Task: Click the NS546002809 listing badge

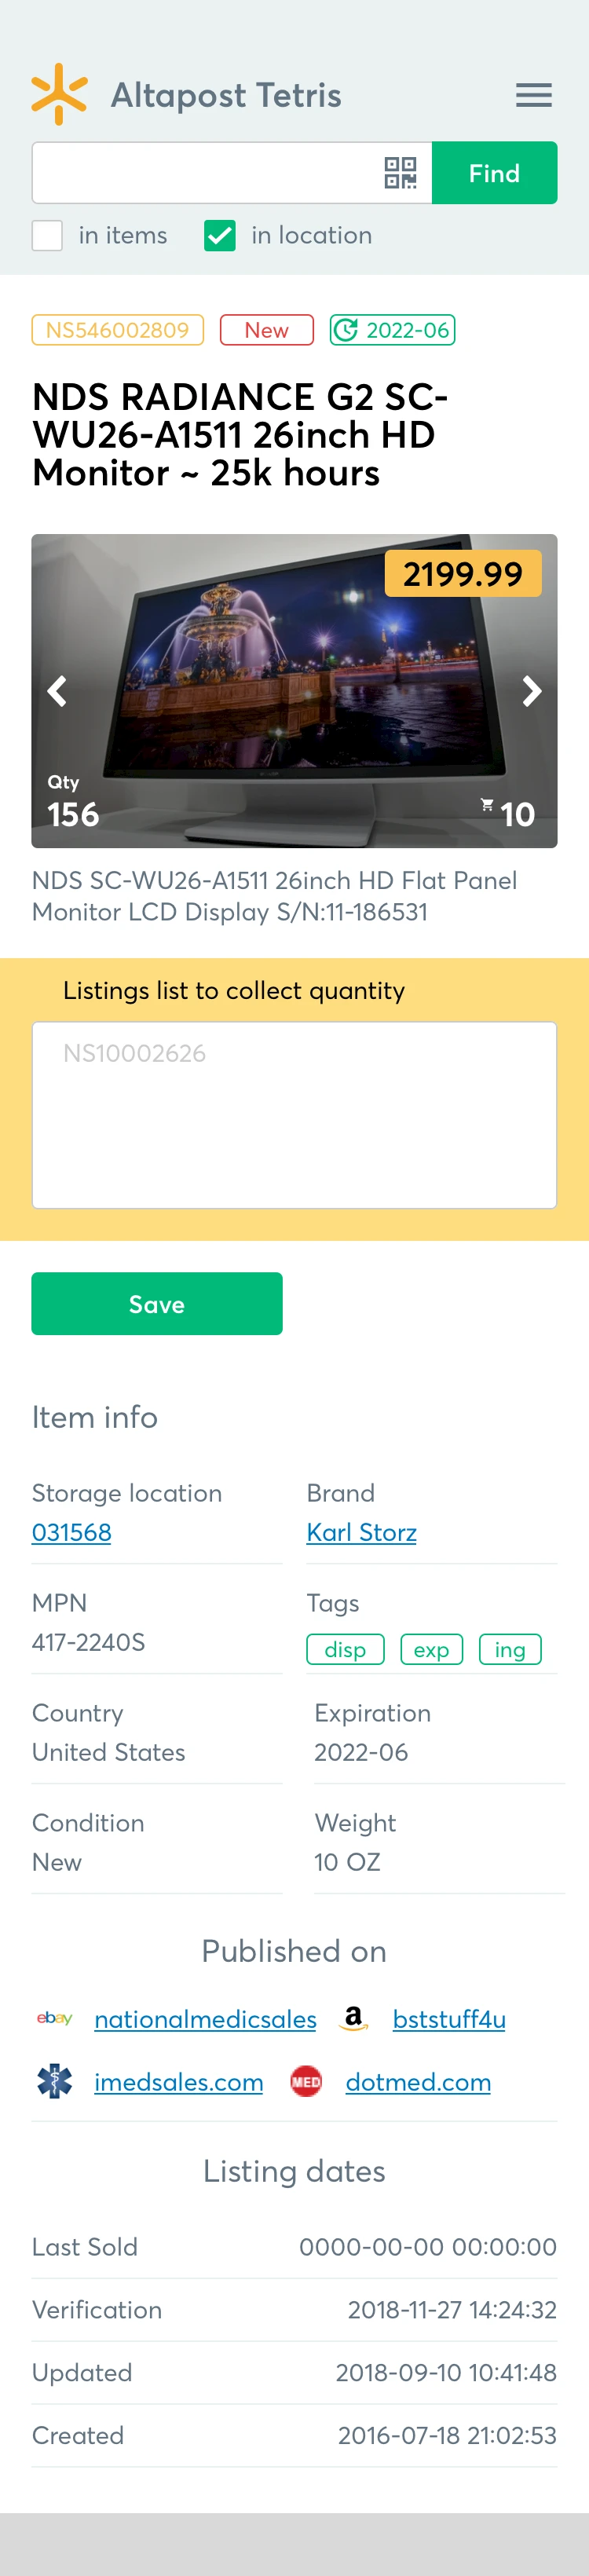Action: tap(117, 330)
